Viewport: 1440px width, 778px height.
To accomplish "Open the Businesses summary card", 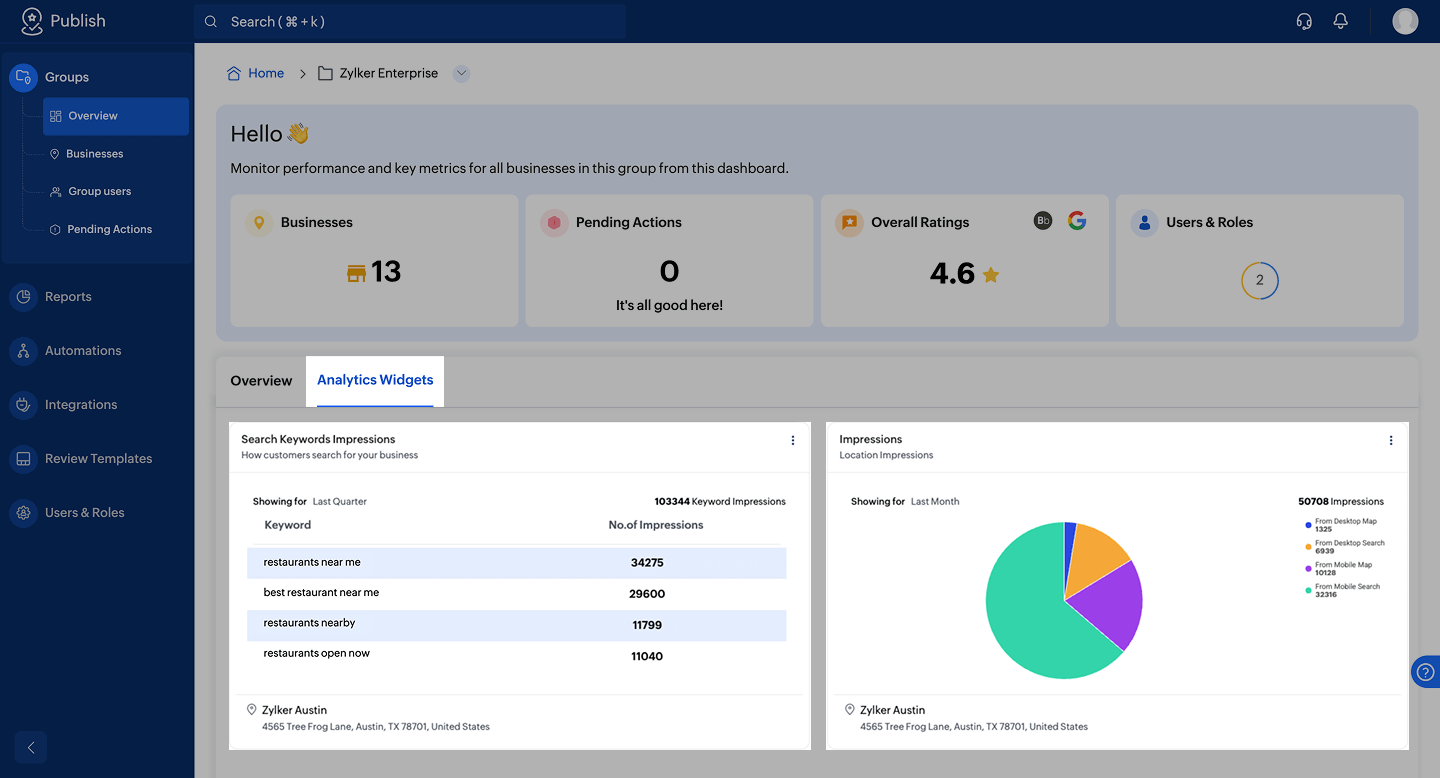I will 374,260.
